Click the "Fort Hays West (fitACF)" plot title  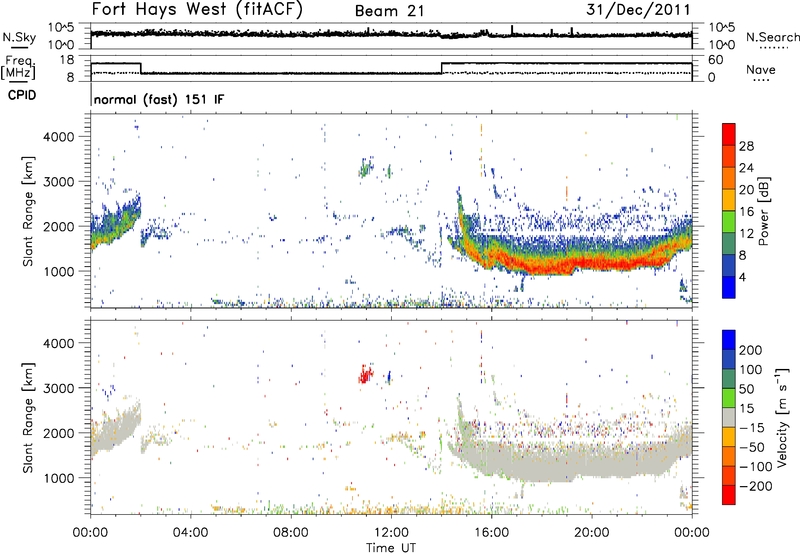pyautogui.click(x=197, y=9)
